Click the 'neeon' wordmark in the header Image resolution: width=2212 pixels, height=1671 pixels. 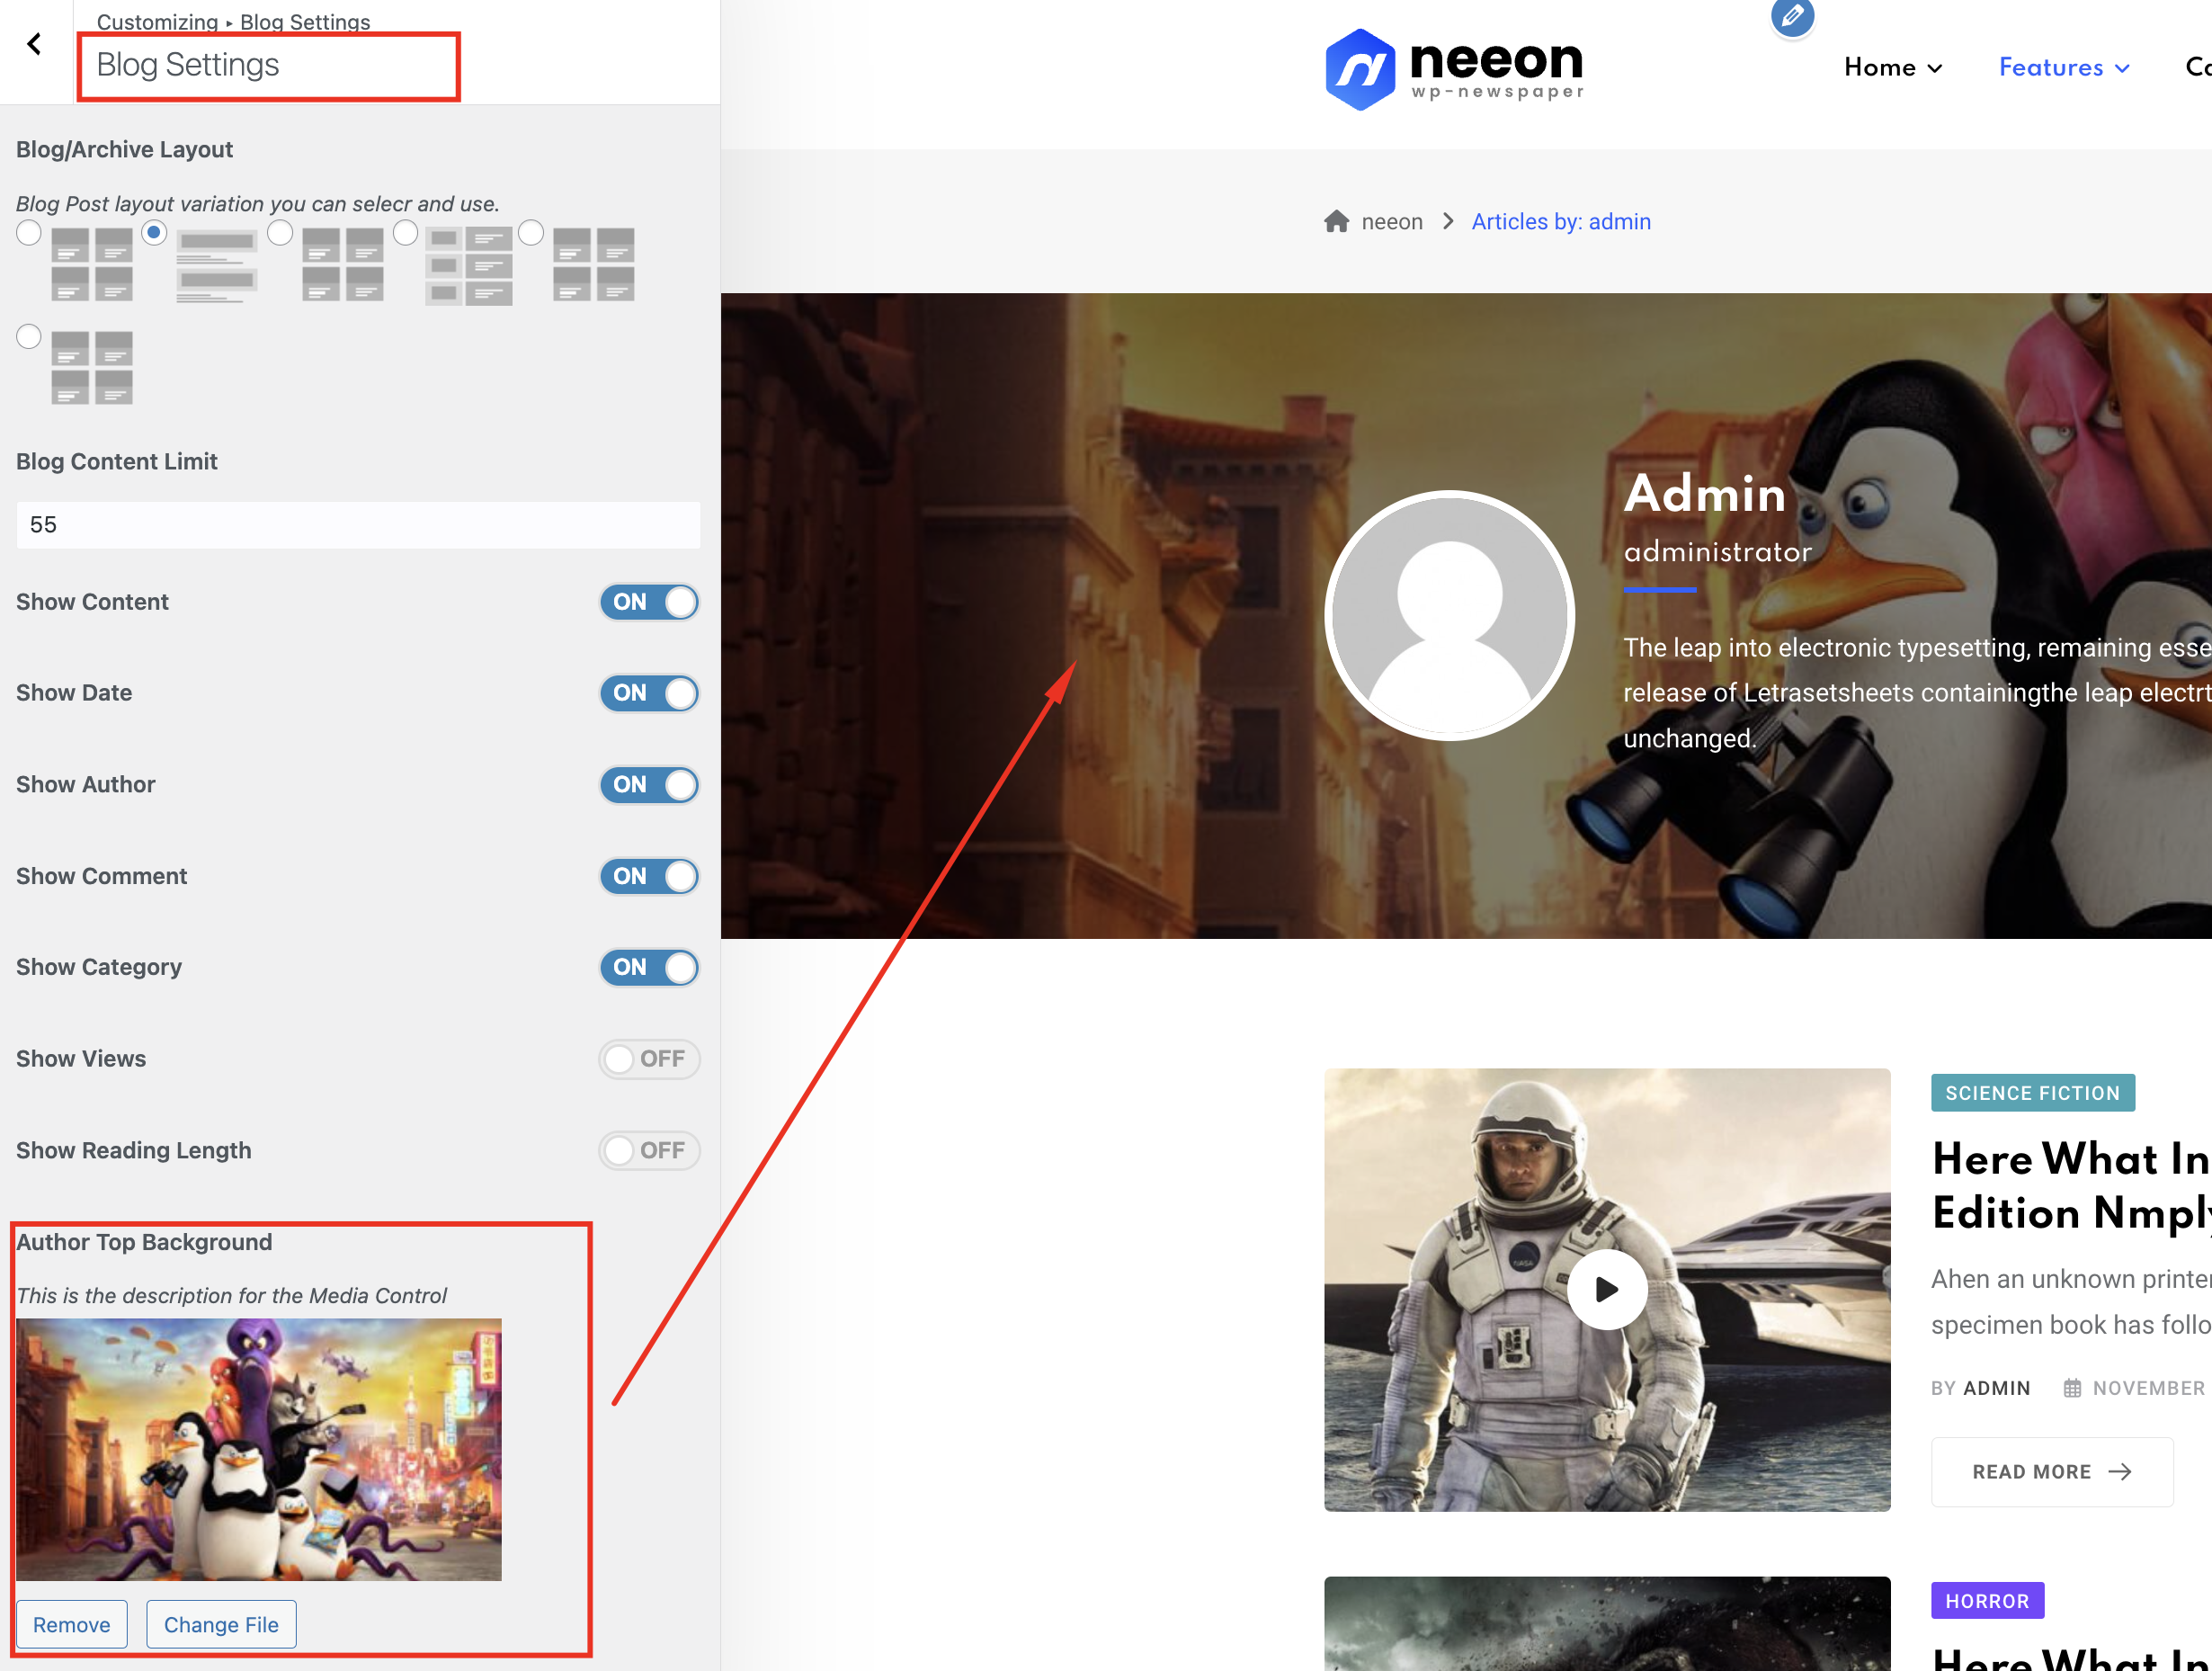(1496, 59)
